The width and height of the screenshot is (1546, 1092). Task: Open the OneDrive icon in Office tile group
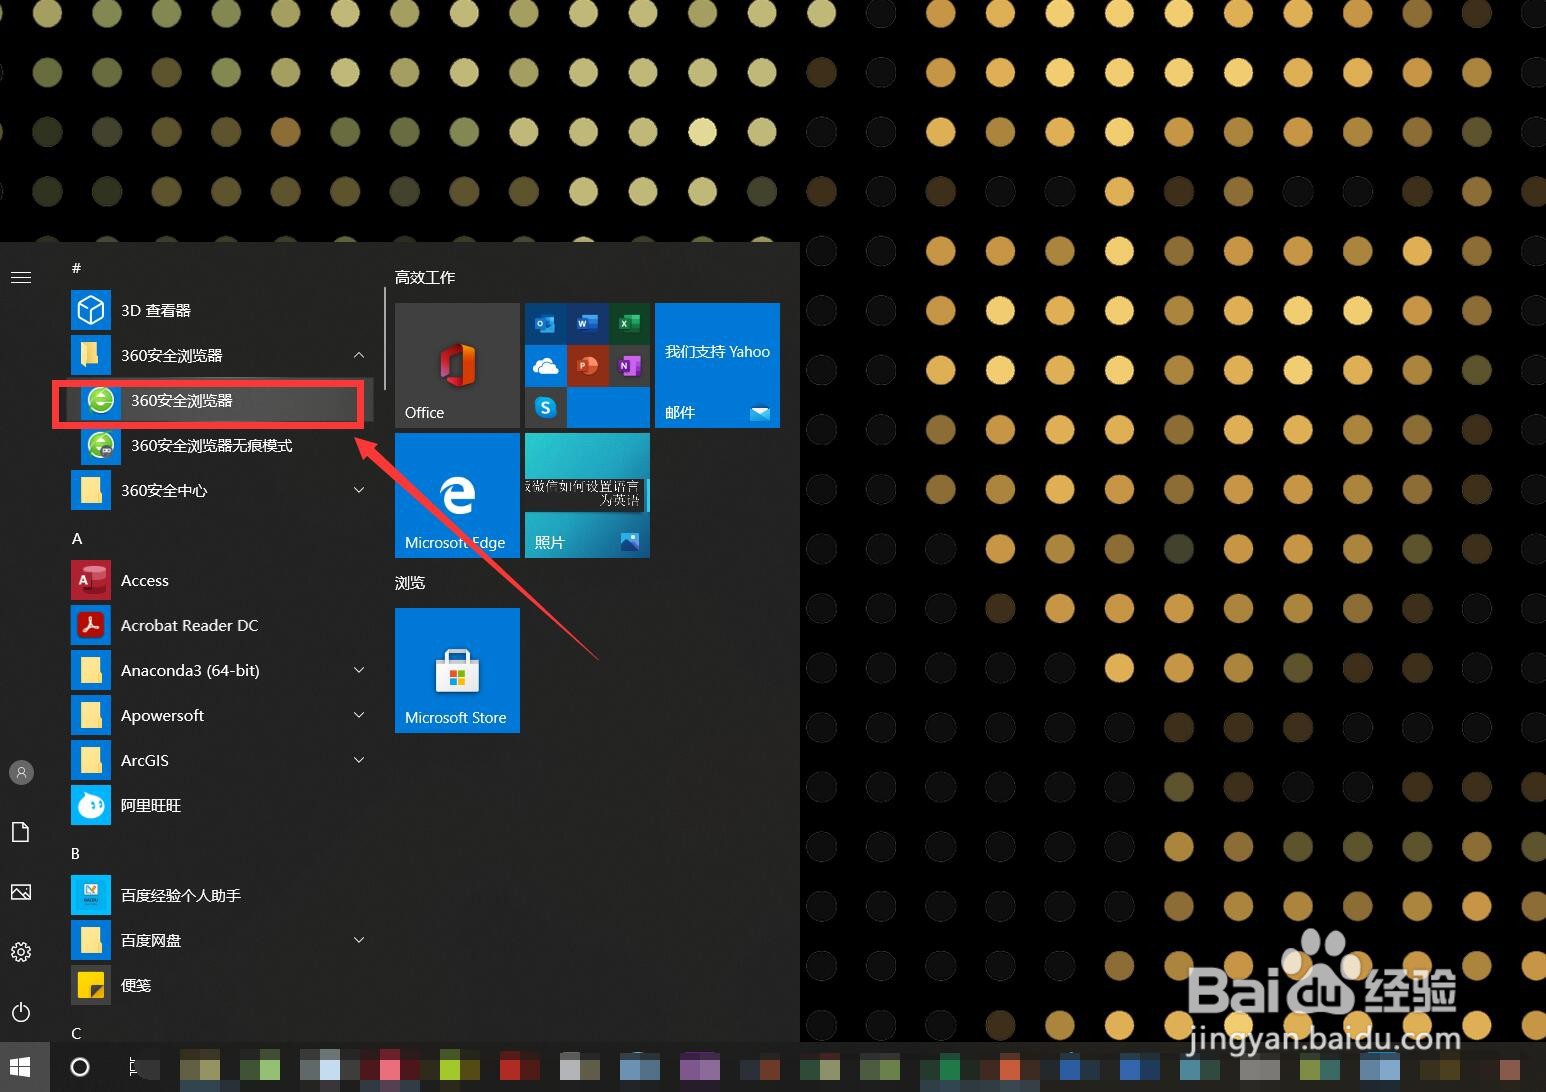click(545, 366)
